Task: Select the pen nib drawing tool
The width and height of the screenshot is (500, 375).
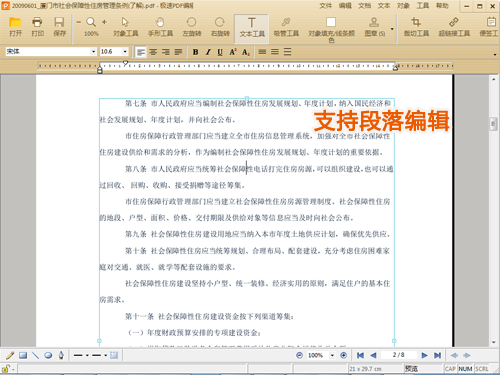Action: (x=61, y=355)
